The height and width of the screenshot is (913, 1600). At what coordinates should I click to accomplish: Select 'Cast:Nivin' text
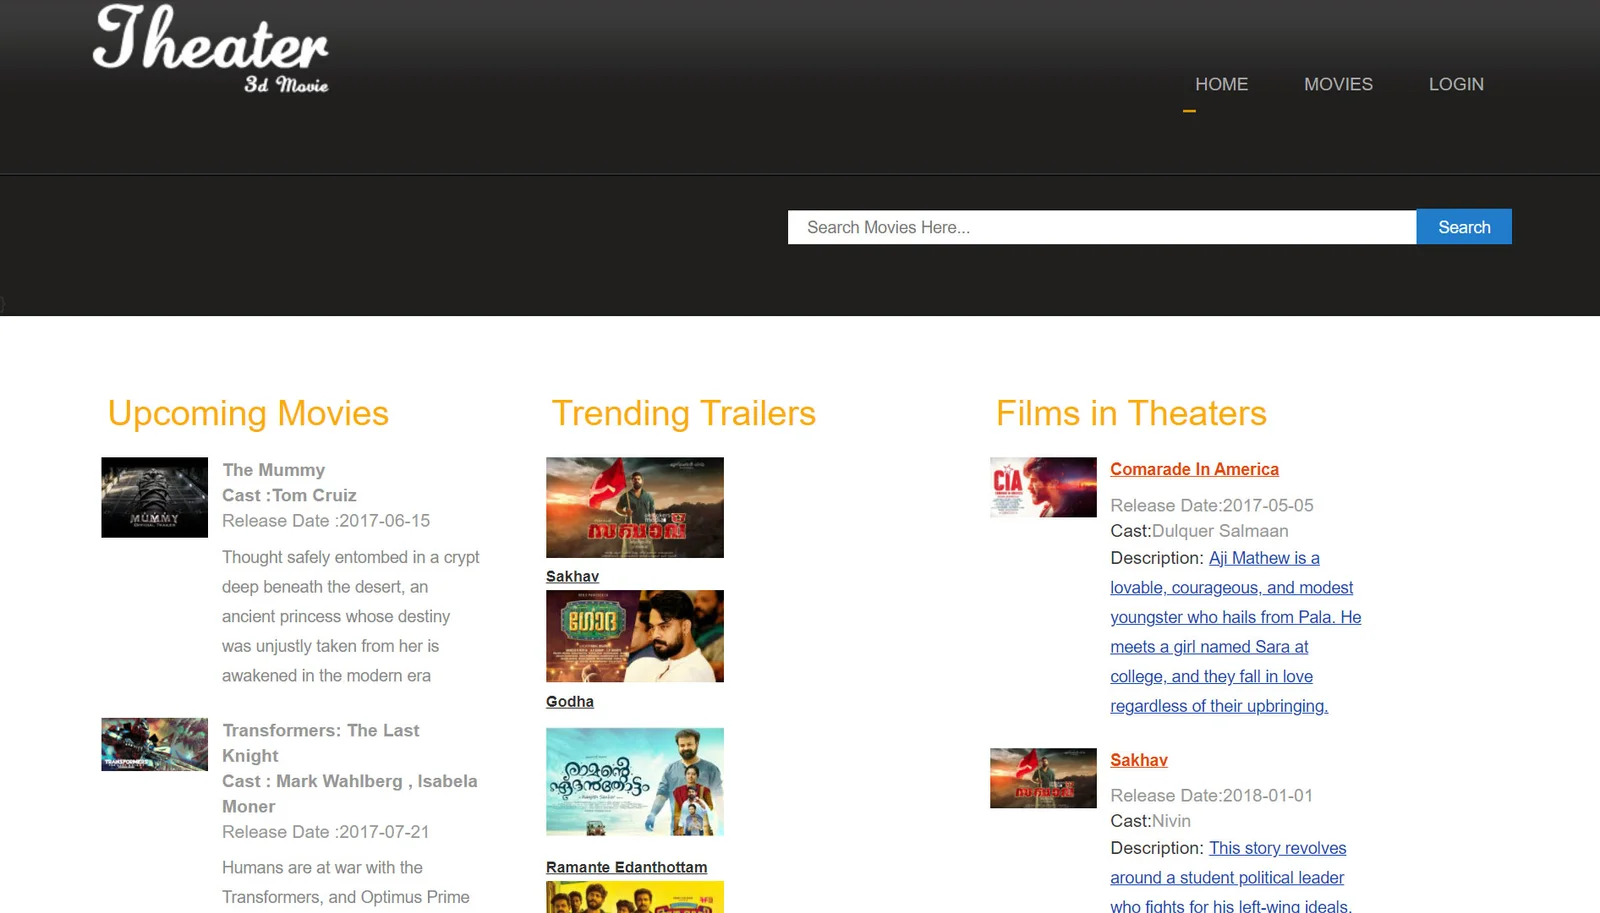tap(1150, 821)
